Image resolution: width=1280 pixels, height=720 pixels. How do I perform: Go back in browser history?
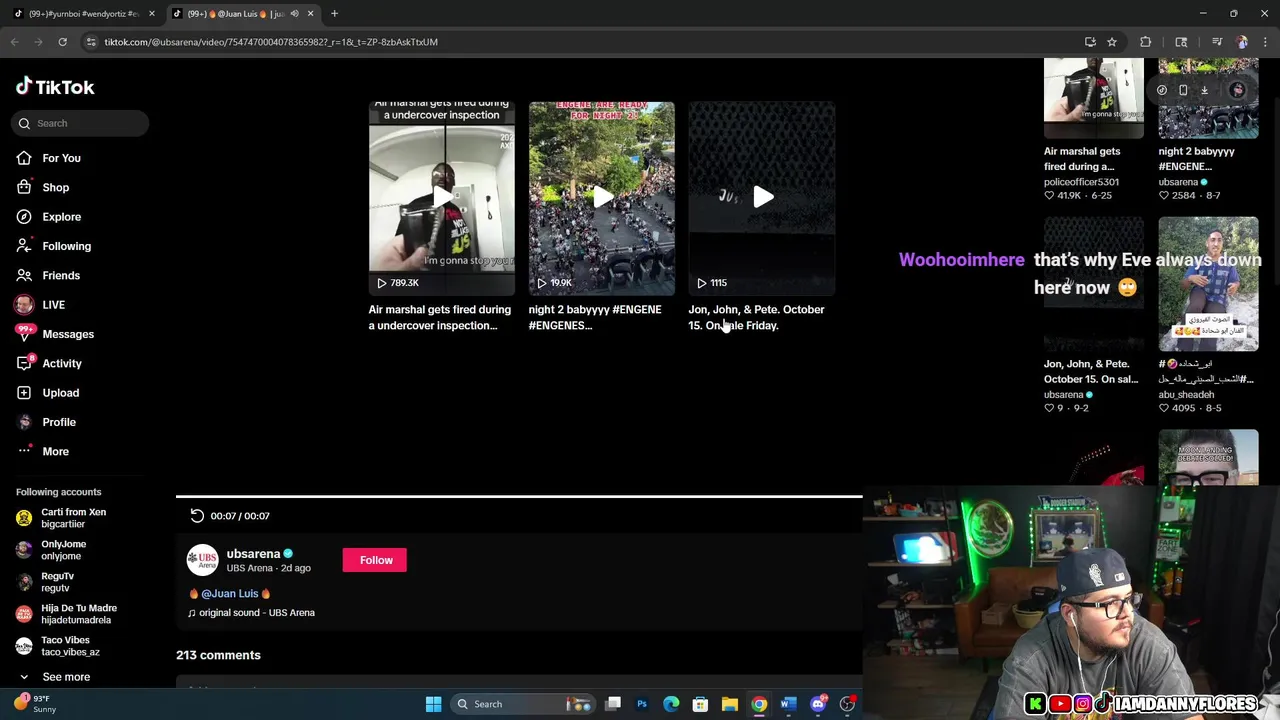pos(14,42)
